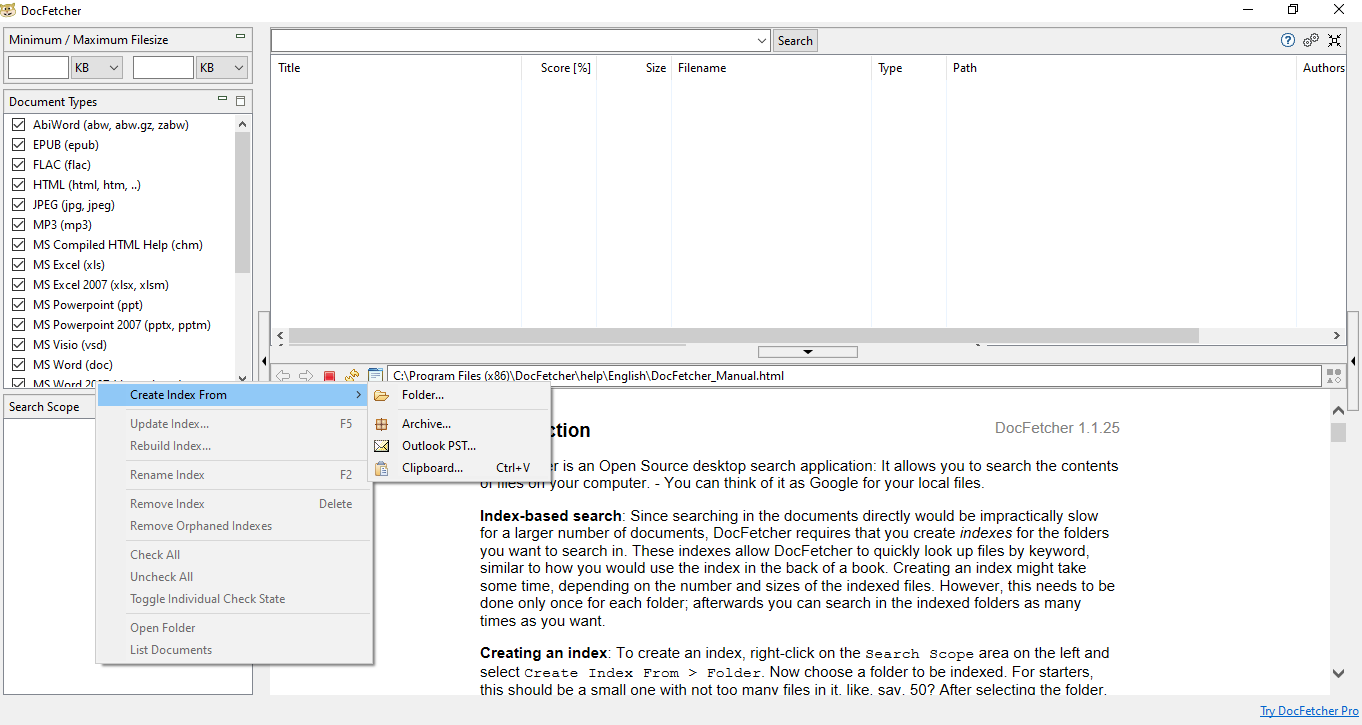1362x725 pixels.
Task: Toggle the HTML document type checkbox
Action: click(x=18, y=185)
